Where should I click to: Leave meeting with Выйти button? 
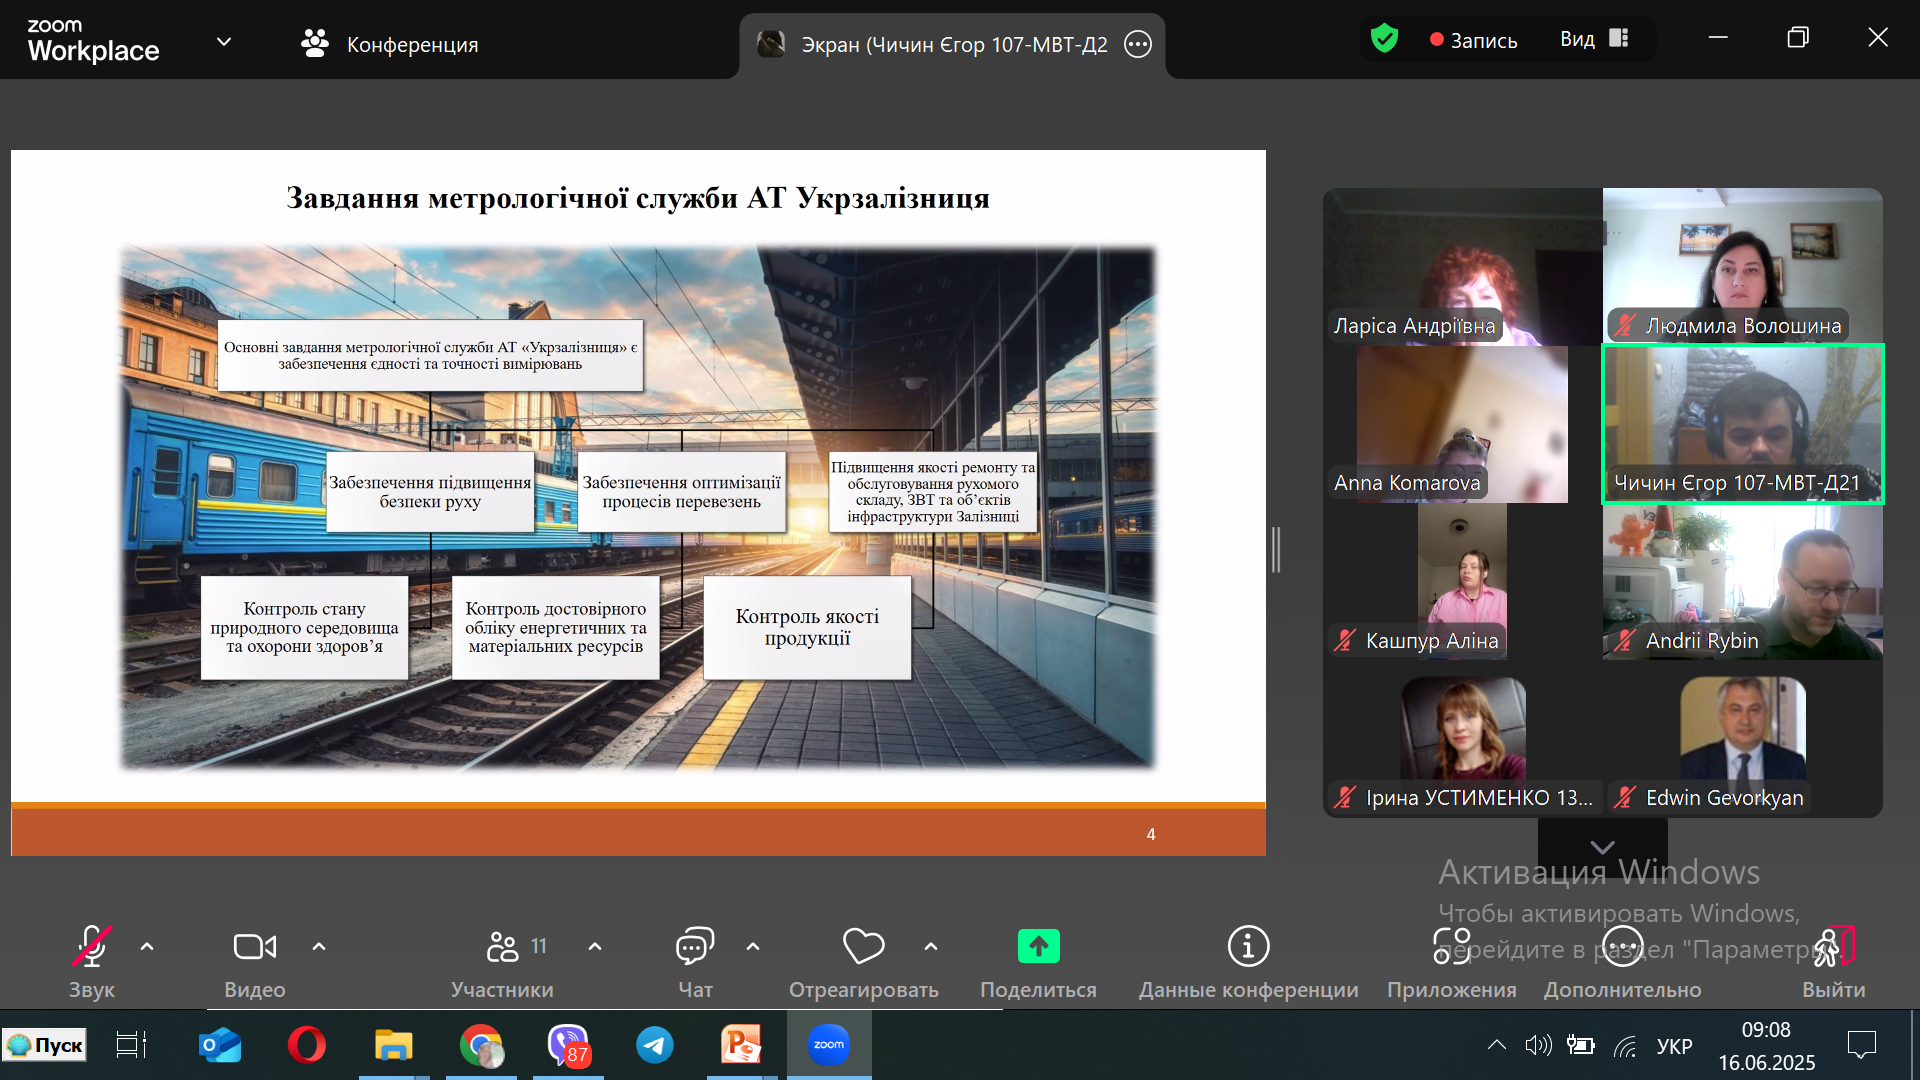1834,961
